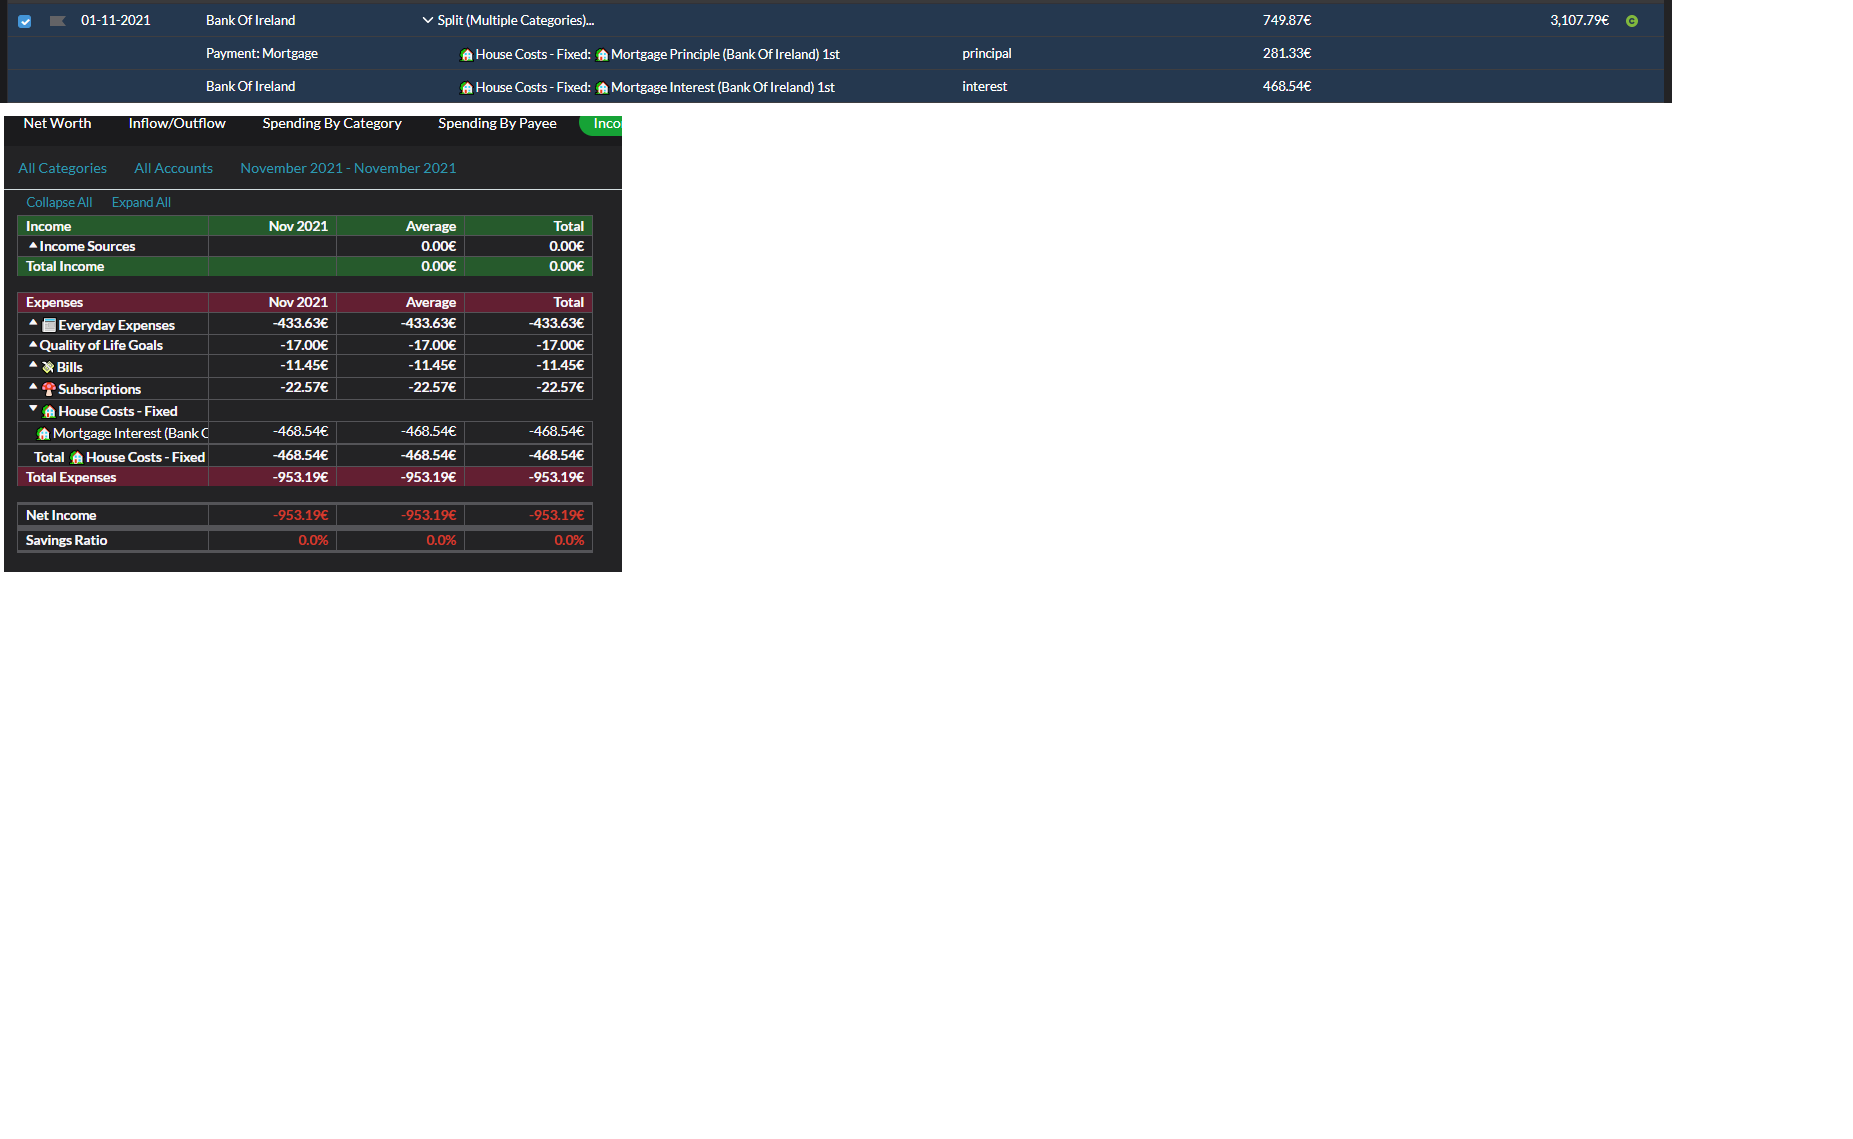Click Total Expenses Nov 2021 value -953.19€
Viewport: 1853px width, 1139px height.
pyautogui.click(x=300, y=477)
